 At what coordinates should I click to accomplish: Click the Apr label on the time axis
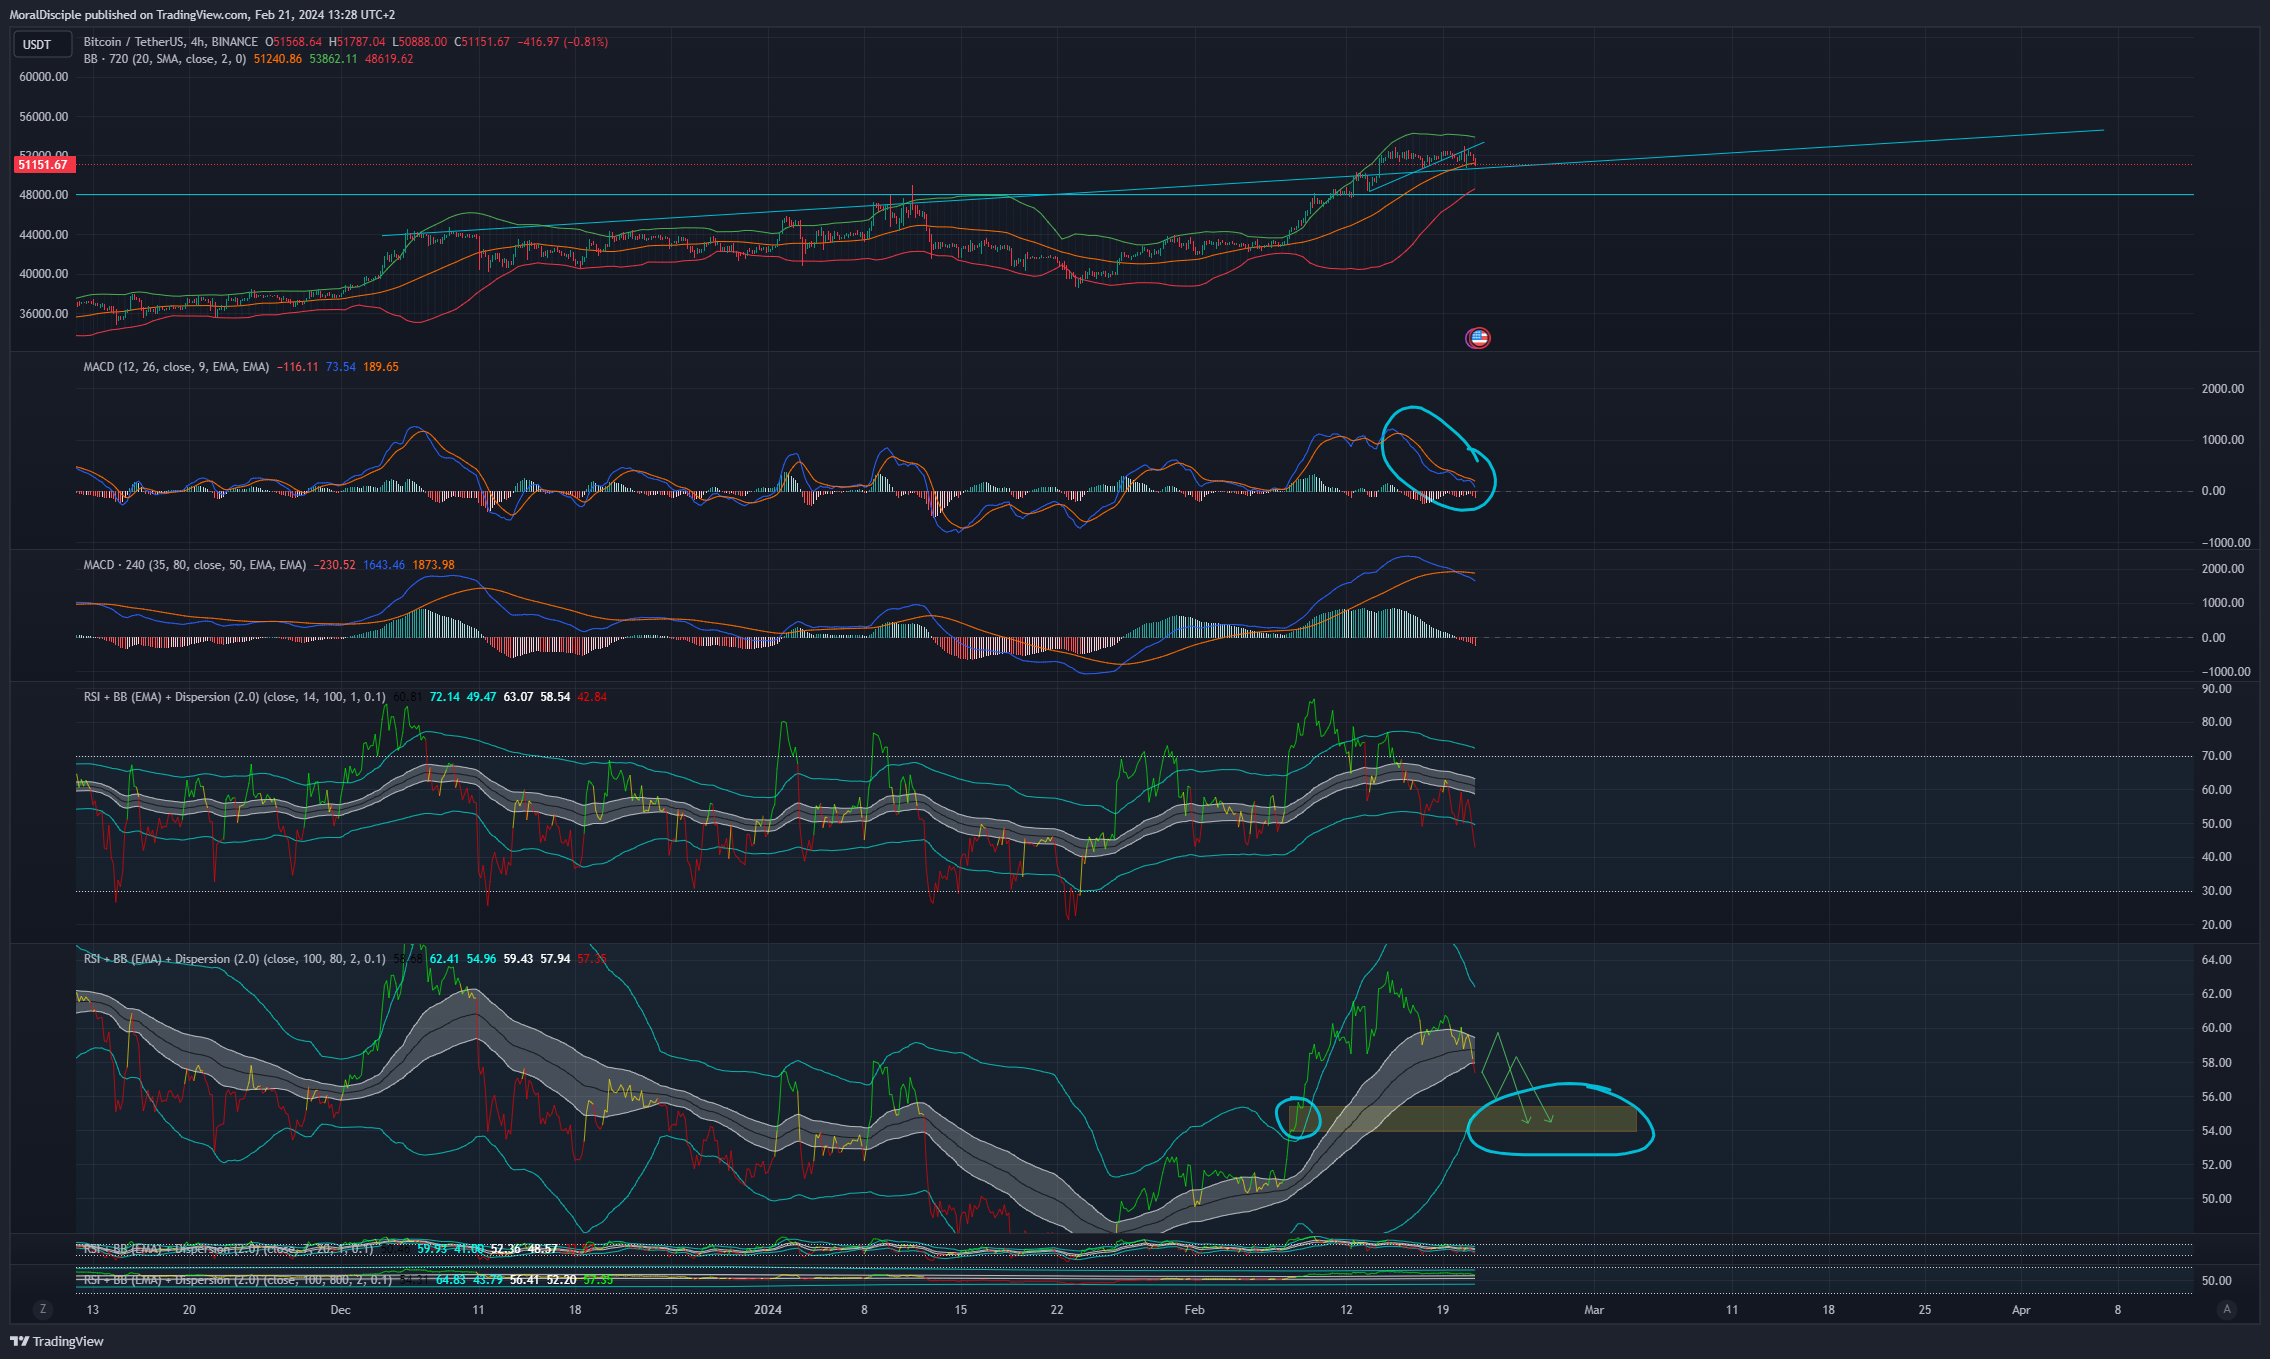tap(2021, 1310)
